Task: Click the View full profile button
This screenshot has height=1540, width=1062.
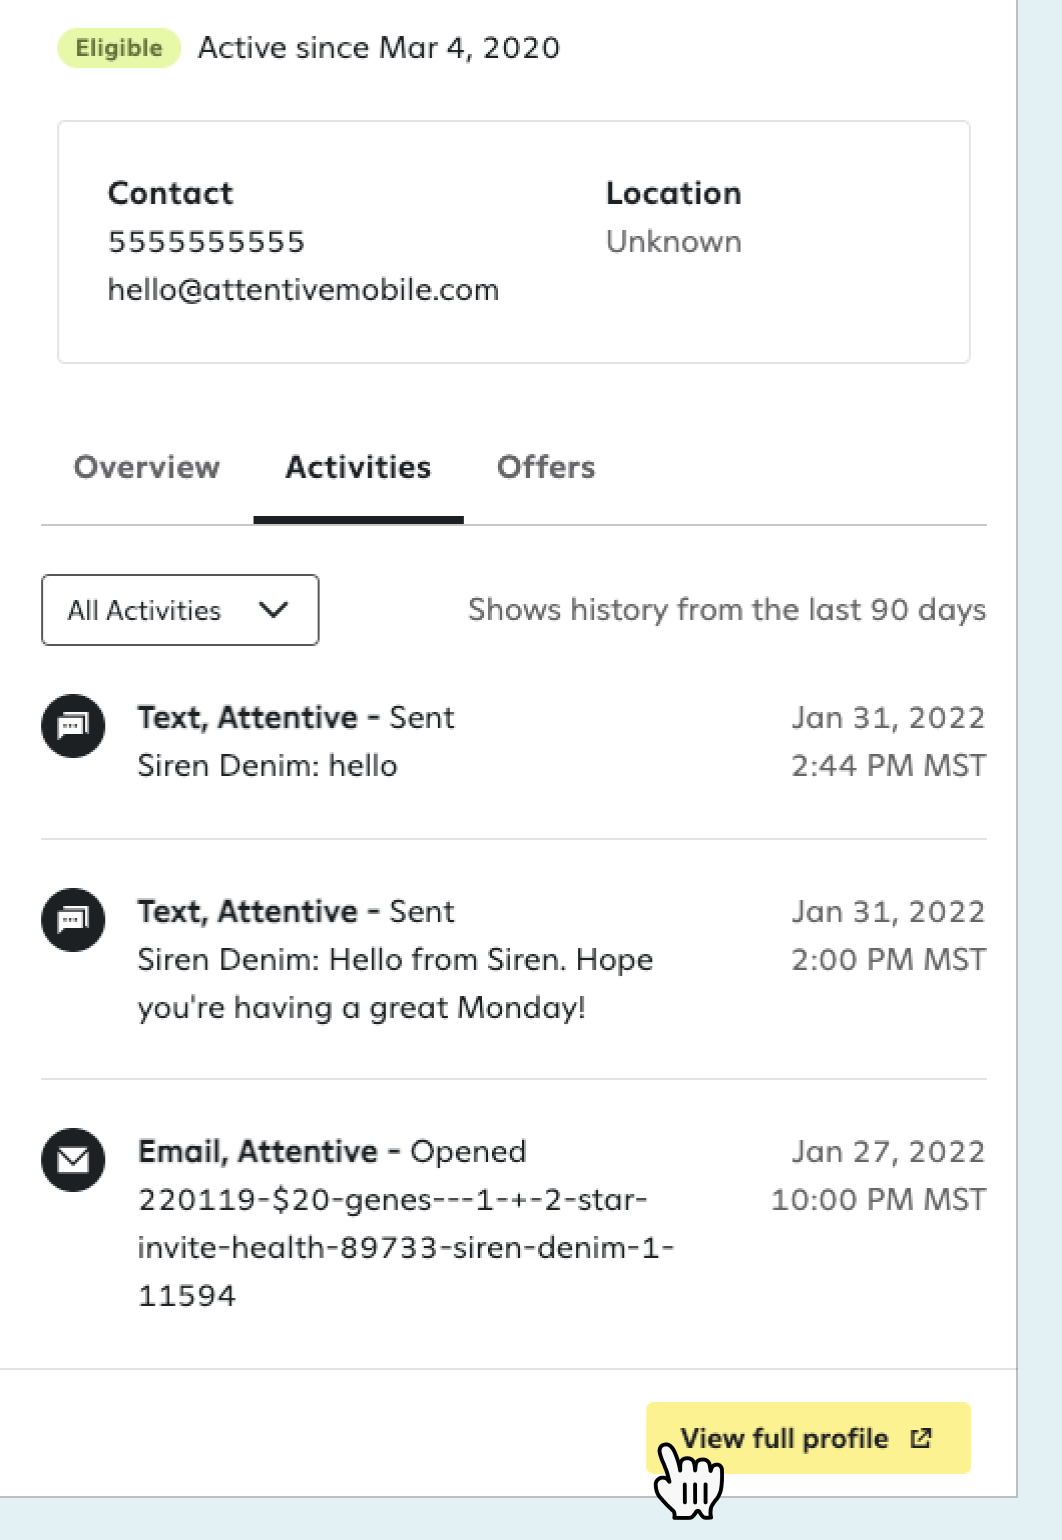Action: 808,1438
